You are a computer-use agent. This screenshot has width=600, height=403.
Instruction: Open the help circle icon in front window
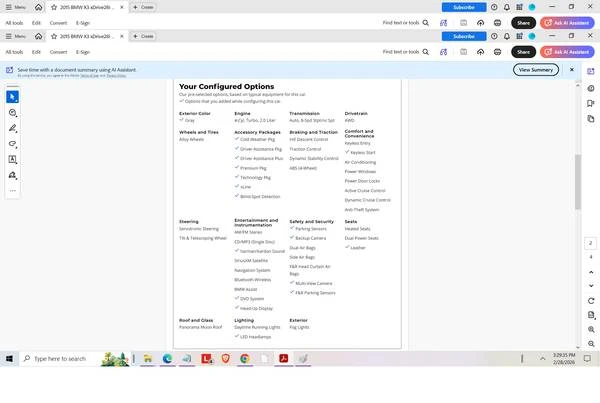pos(494,36)
